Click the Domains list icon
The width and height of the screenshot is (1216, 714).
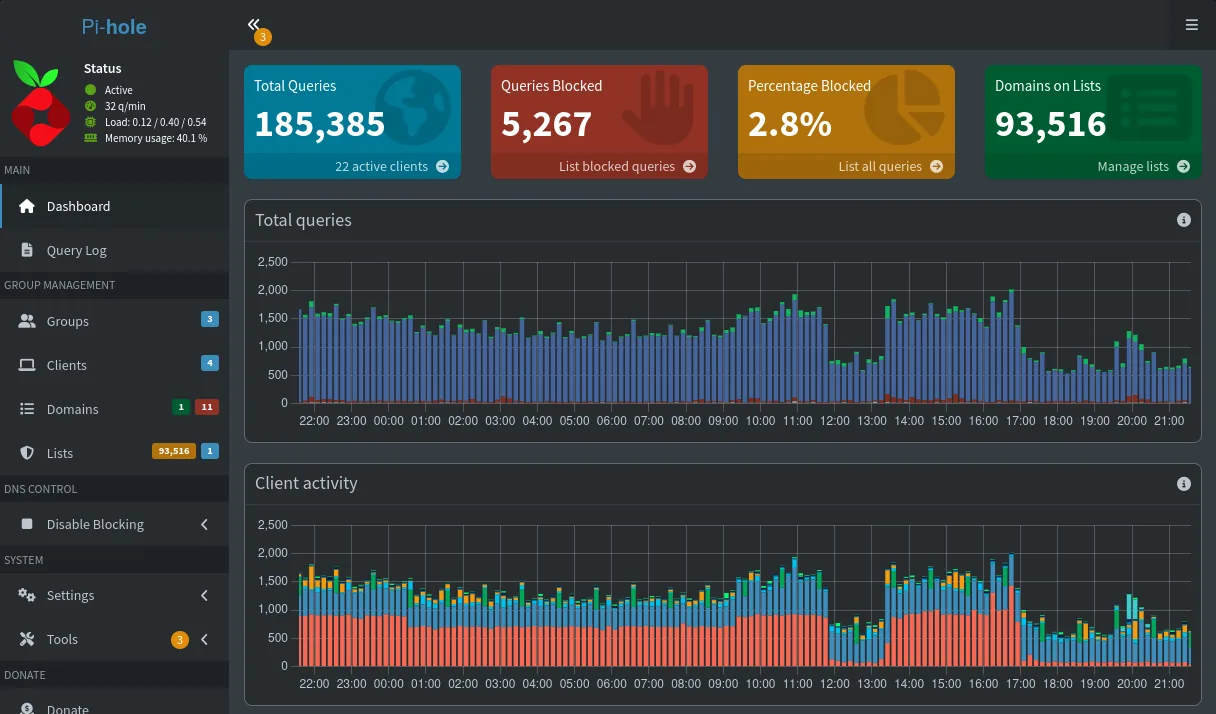point(27,409)
